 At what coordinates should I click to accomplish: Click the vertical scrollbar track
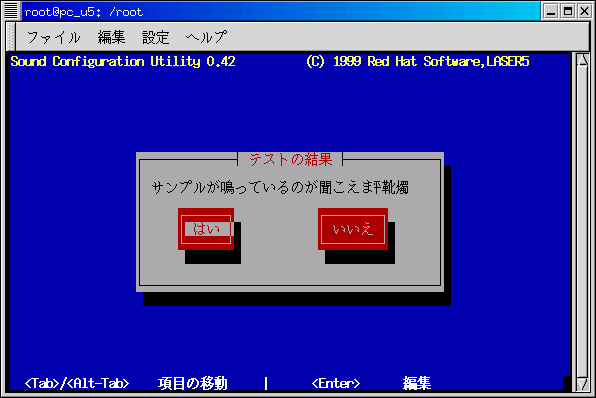coord(583,222)
